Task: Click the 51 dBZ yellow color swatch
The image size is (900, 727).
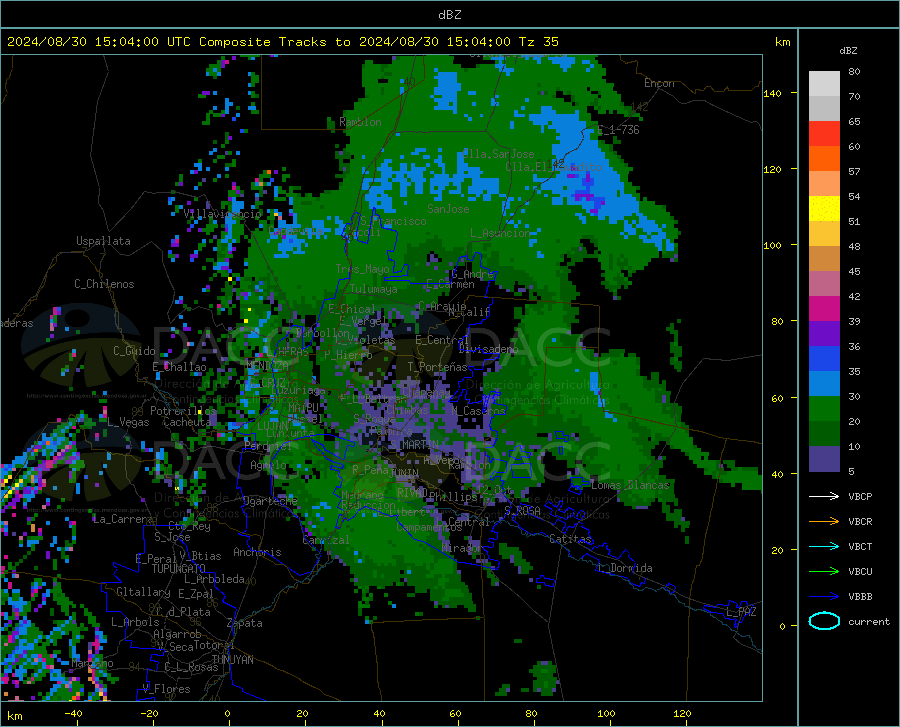Action: (824, 208)
